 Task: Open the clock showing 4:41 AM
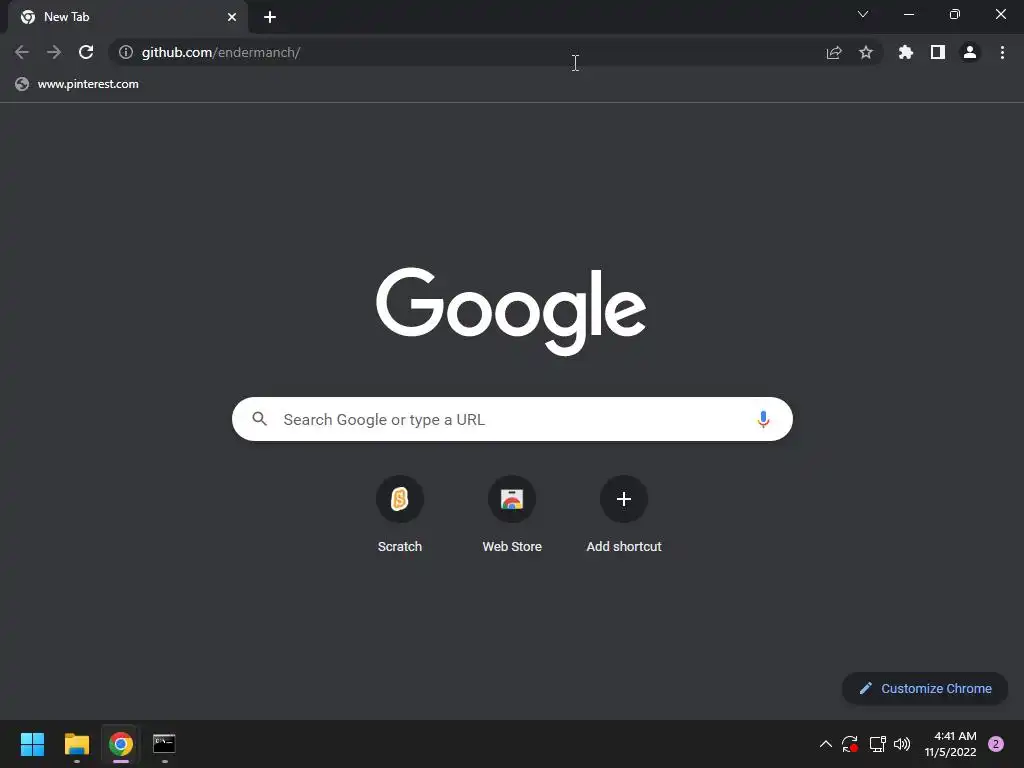tap(951, 744)
